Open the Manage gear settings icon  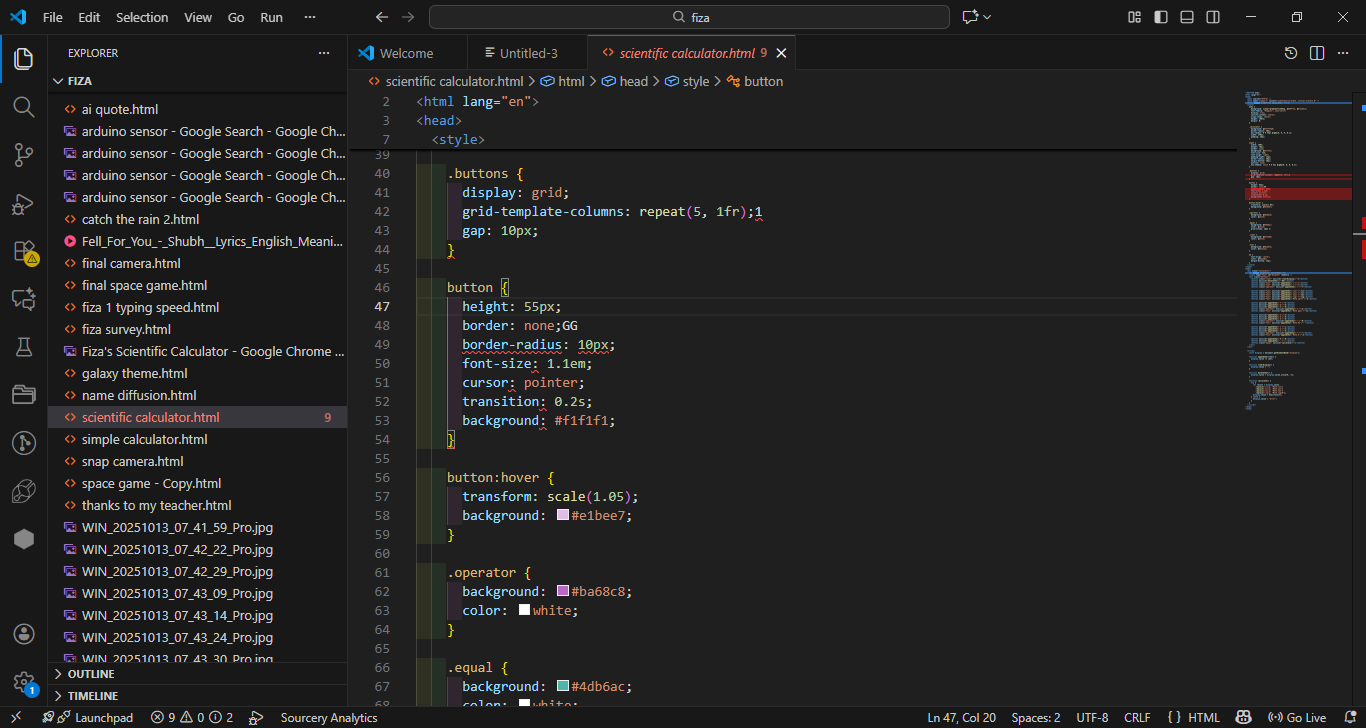pos(23,682)
